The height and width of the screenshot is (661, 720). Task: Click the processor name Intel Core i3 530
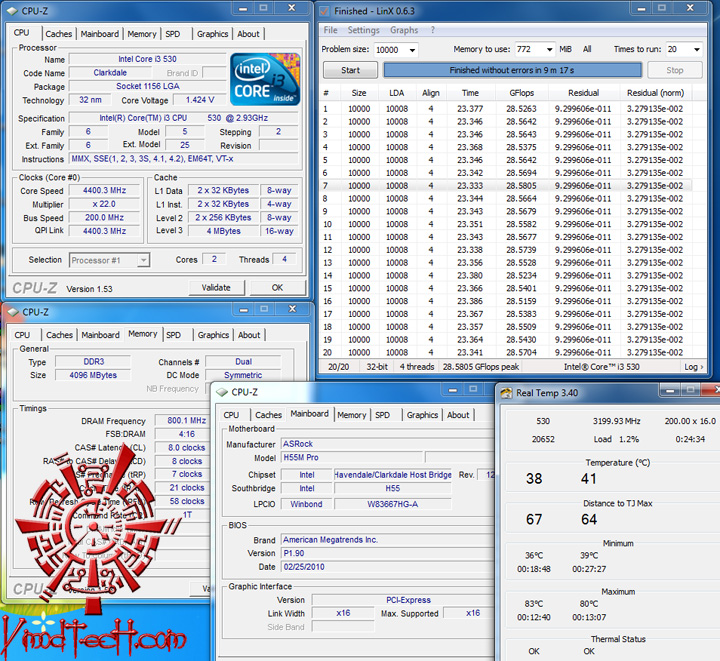pos(147,59)
